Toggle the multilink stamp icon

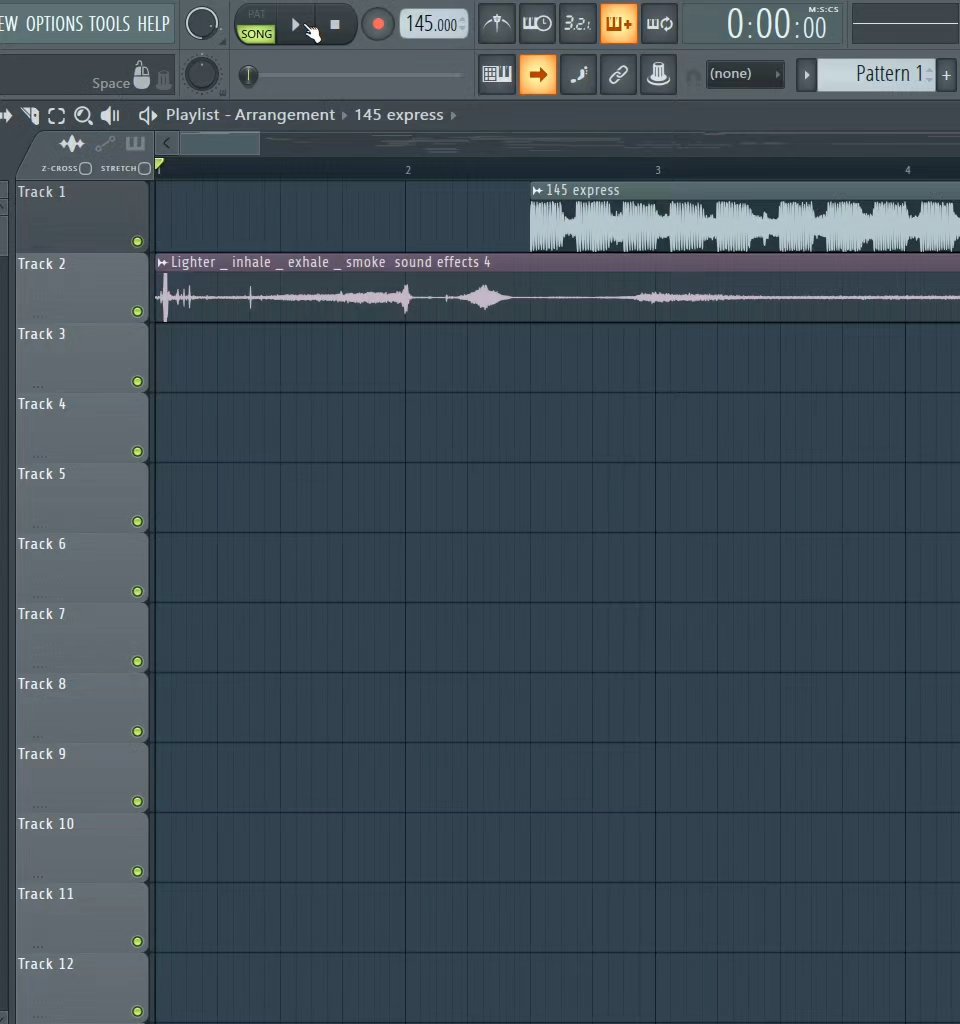pos(658,74)
